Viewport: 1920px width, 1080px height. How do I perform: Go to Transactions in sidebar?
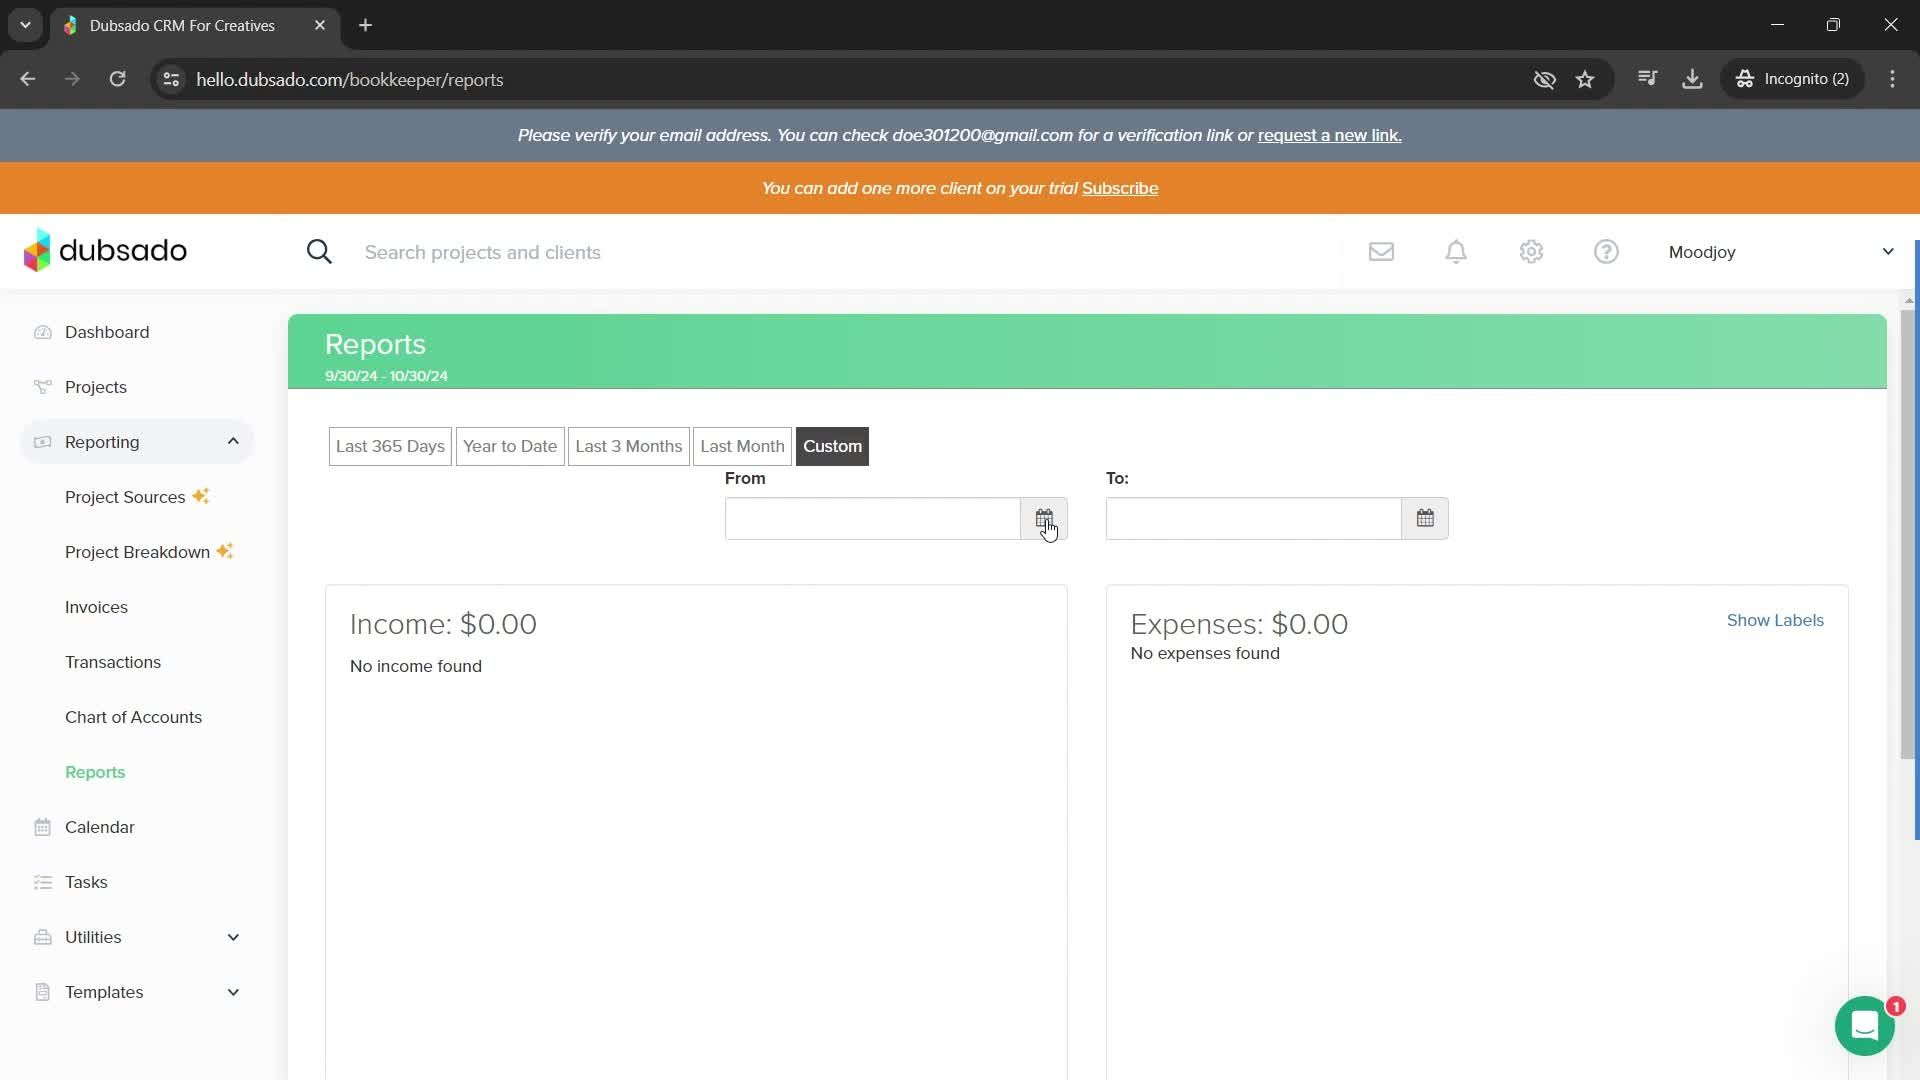(112, 662)
